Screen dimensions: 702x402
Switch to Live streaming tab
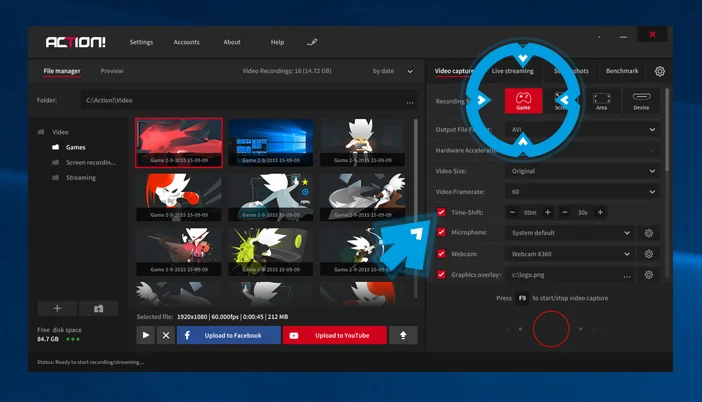pyautogui.click(x=513, y=71)
